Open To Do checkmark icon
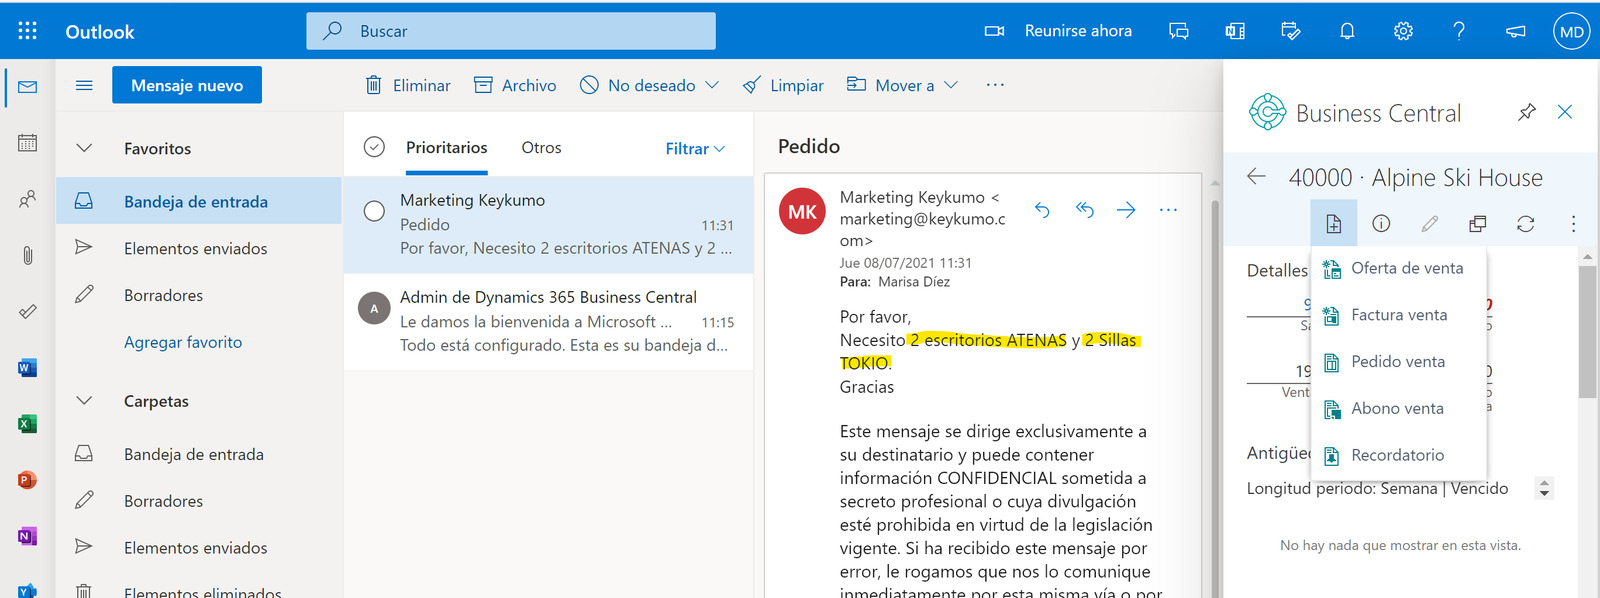1600x598 pixels. coord(28,312)
